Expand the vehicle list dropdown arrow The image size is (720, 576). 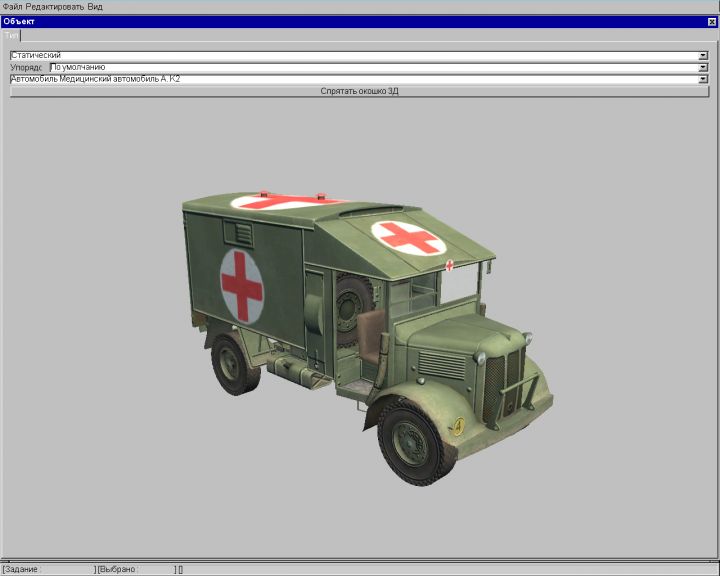(x=703, y=78)
